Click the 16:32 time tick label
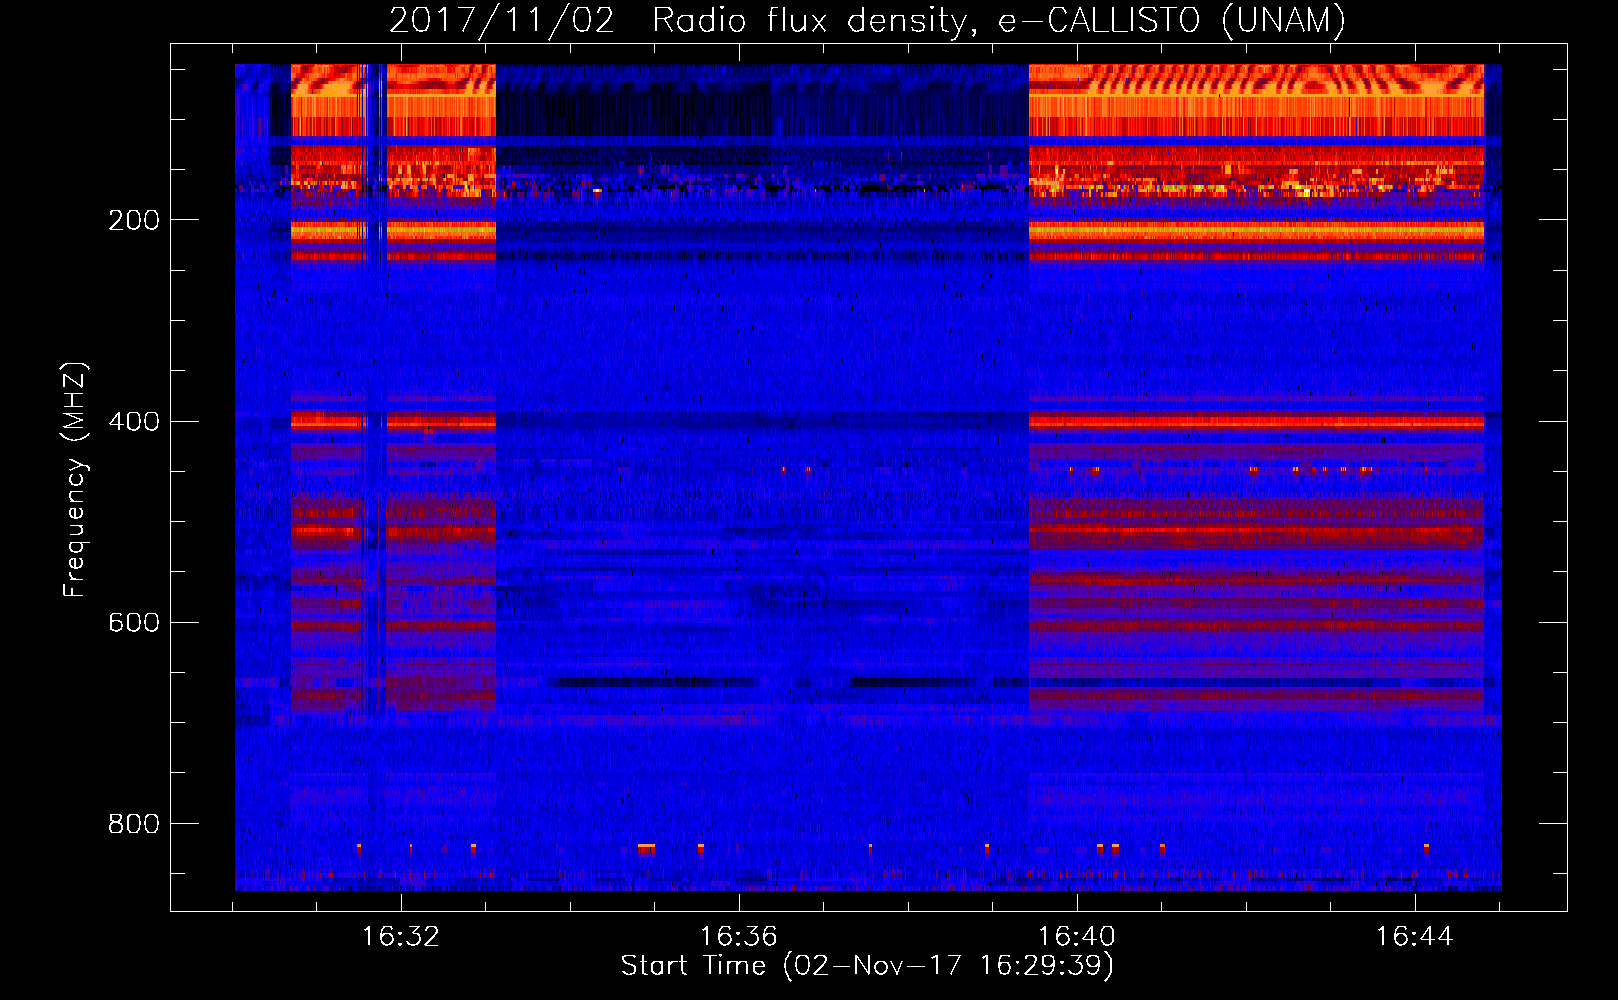Viewport: 1618px width, 1000px height. point(400,937)
